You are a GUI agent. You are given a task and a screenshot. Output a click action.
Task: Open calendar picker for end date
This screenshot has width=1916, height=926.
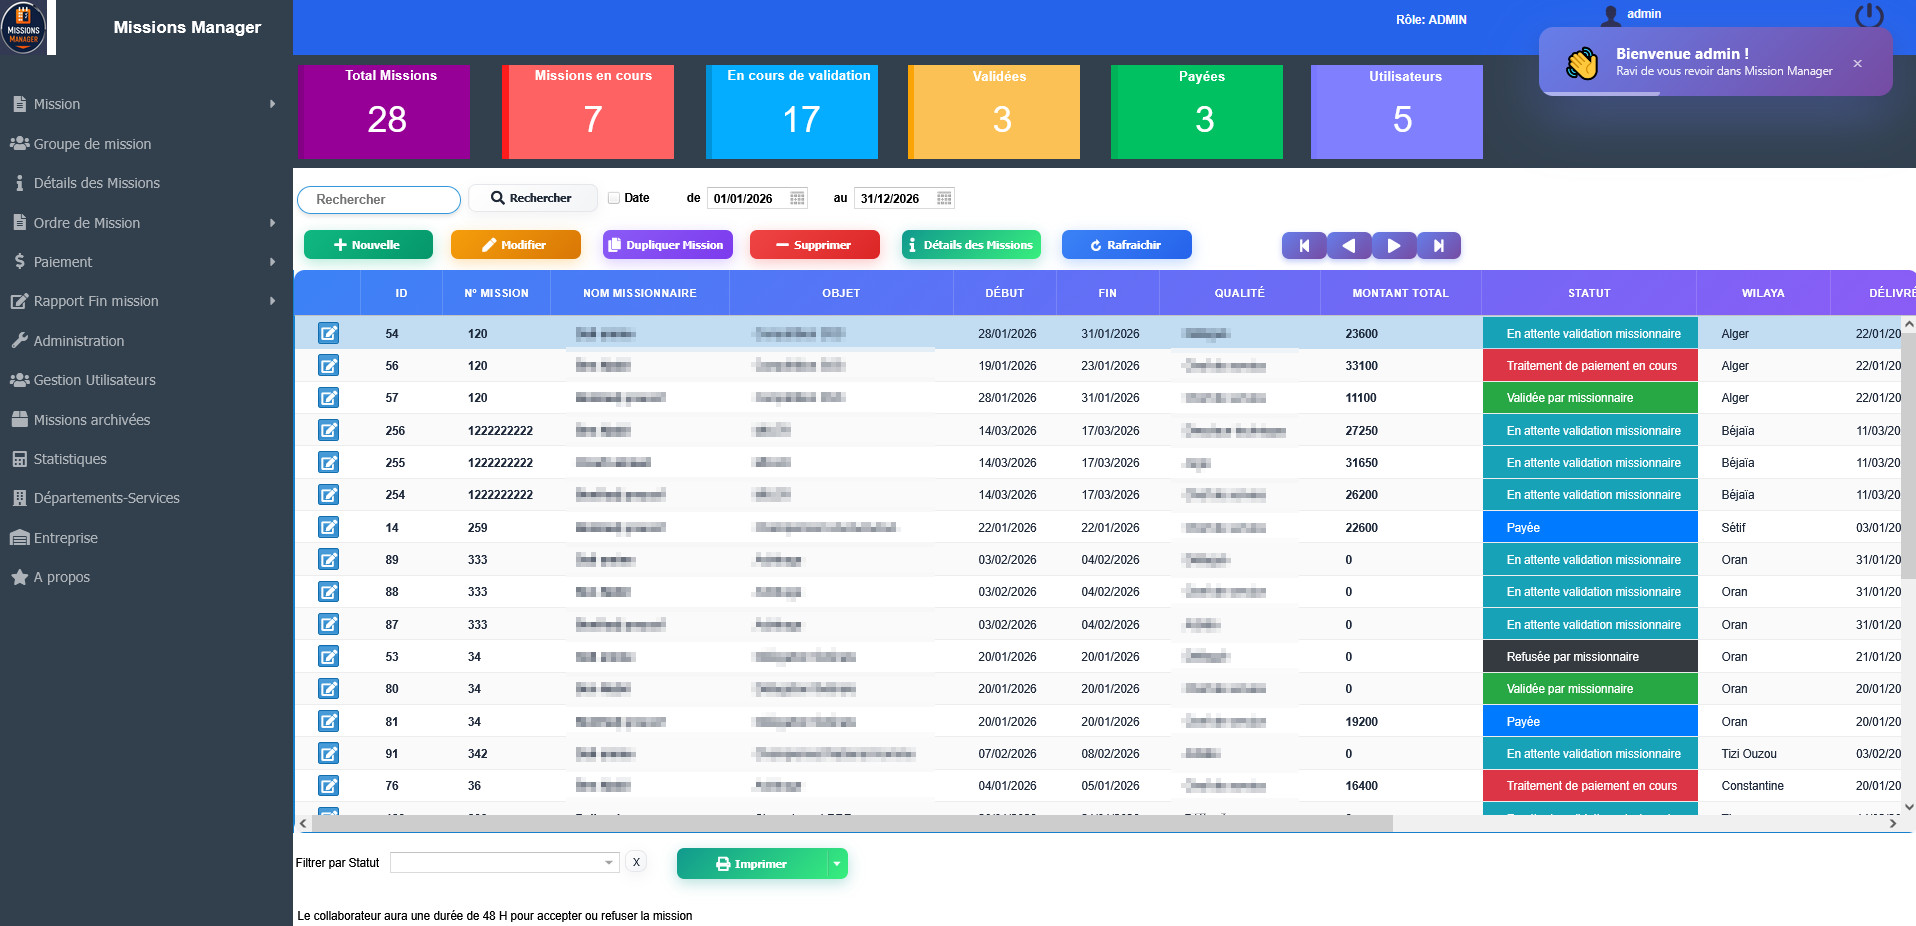tap(944, 198)
